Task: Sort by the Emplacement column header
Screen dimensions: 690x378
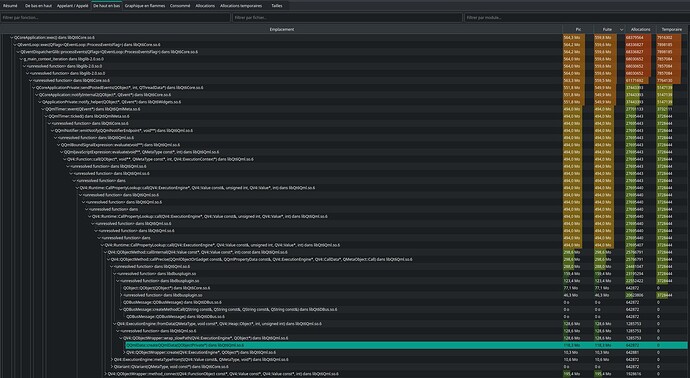Action: [282, 29]
